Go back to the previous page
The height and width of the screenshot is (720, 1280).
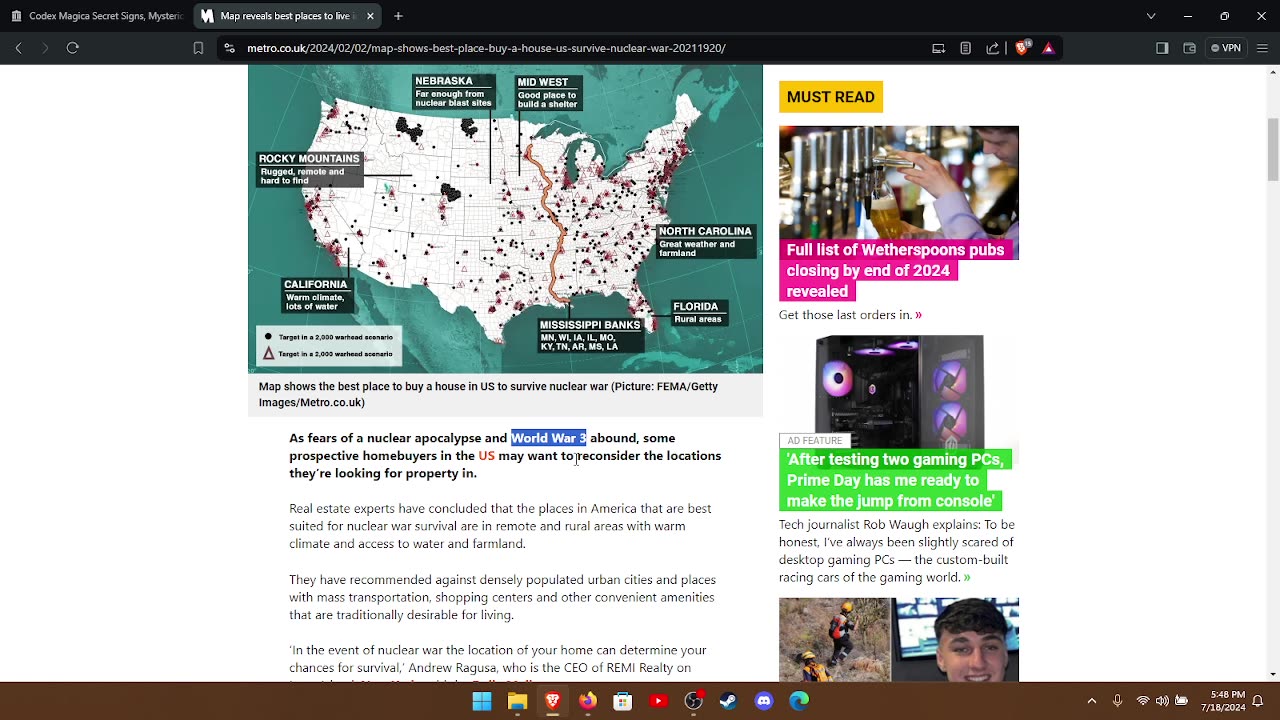18,48
